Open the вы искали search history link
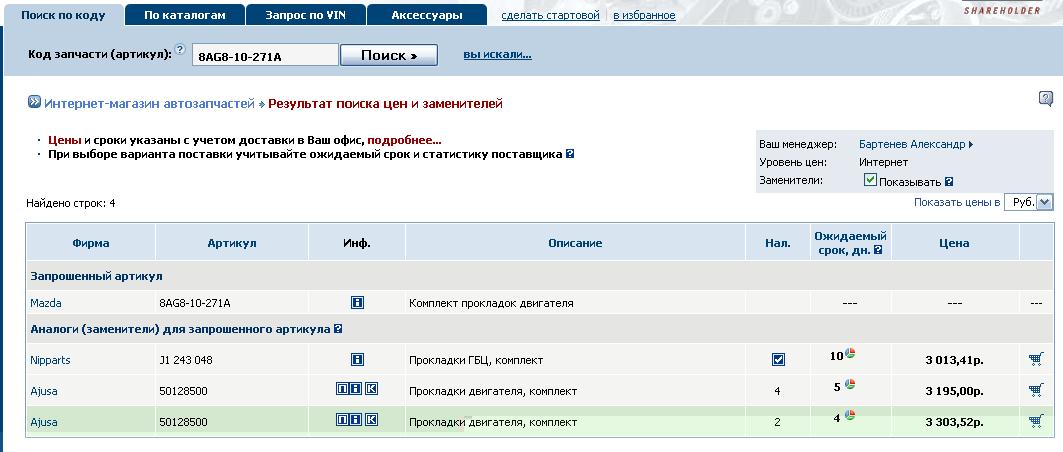The height and width of the screenshot is (452, 1063). [497, 54]
